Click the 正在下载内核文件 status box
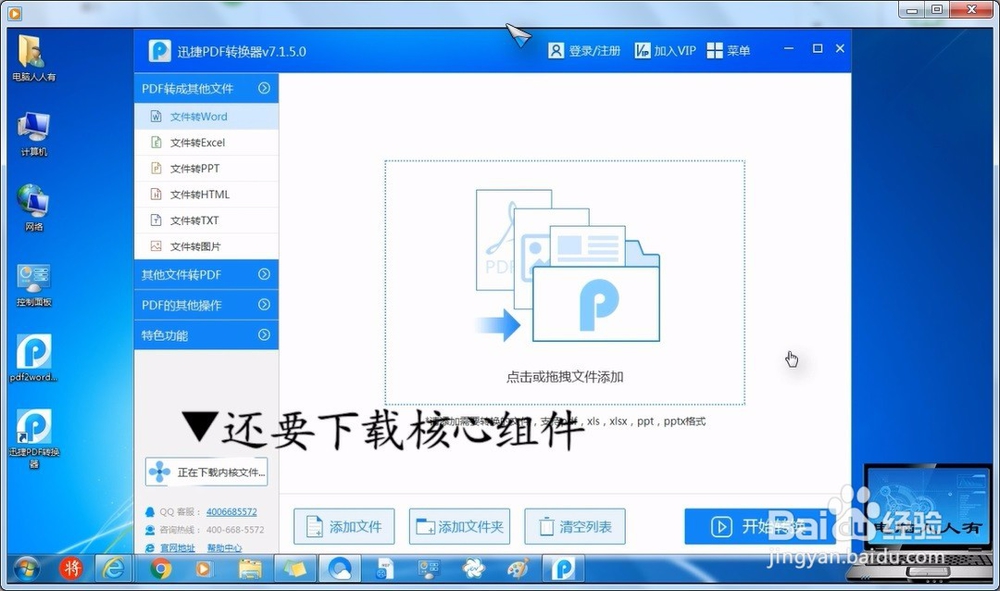The width and height of the screenshot is (1000, 591). [x=206, y=472]
